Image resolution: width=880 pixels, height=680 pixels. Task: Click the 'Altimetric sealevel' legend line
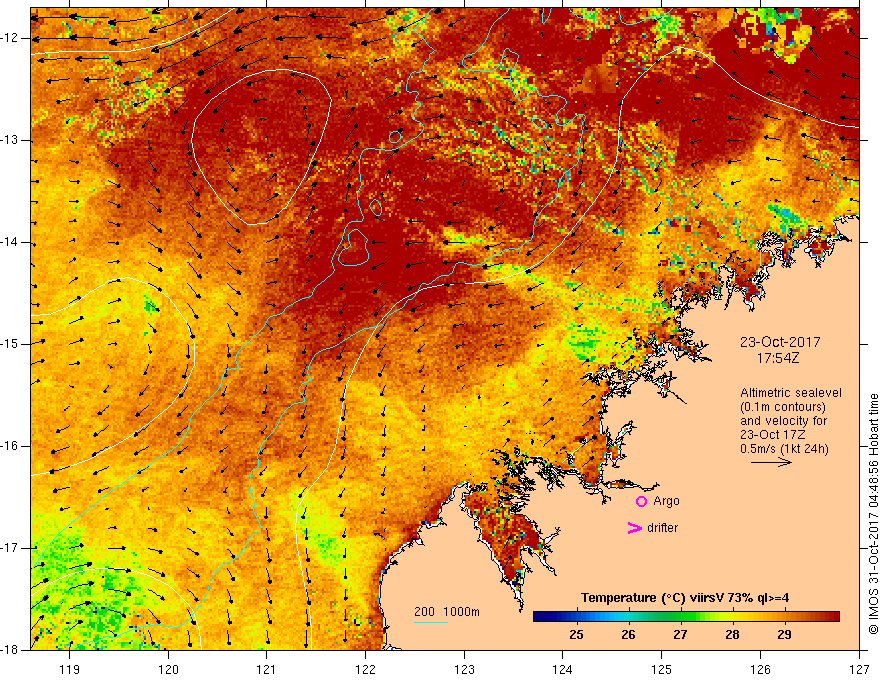791,393
